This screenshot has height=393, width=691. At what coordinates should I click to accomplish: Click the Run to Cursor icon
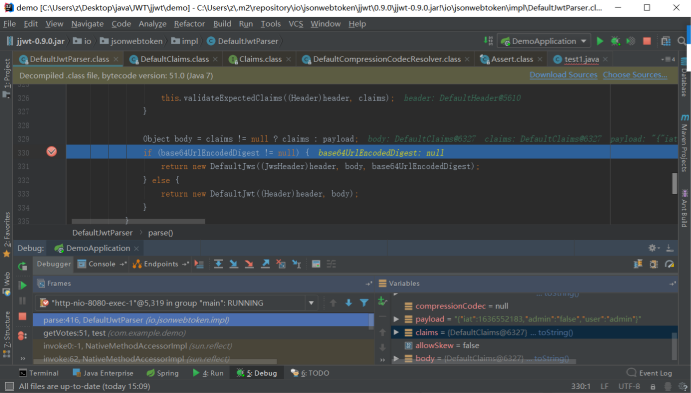297,264
